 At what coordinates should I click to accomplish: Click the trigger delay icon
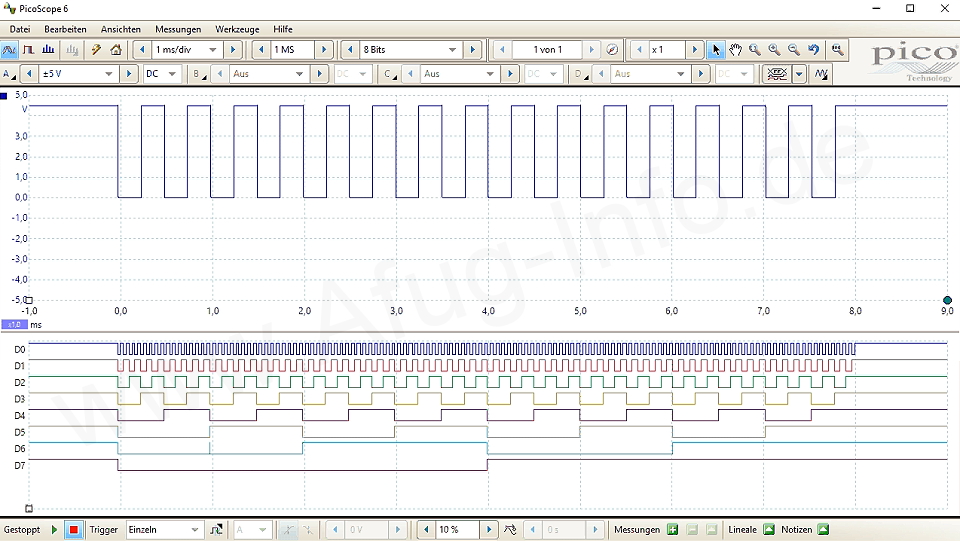click(510, 529)
